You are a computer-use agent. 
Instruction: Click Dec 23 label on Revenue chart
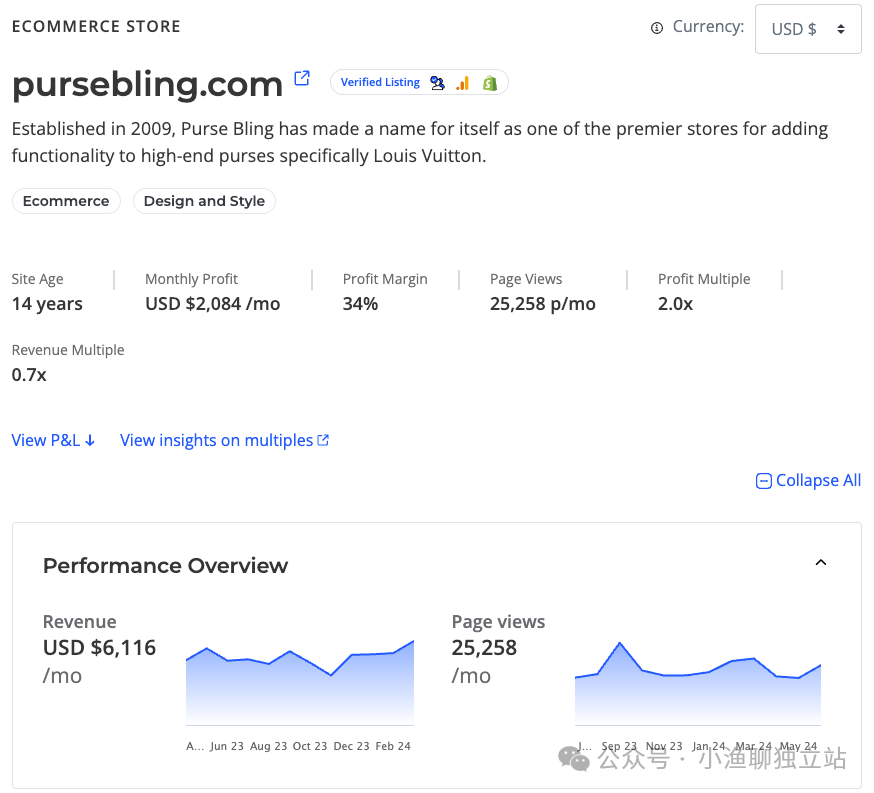(351, 746)
